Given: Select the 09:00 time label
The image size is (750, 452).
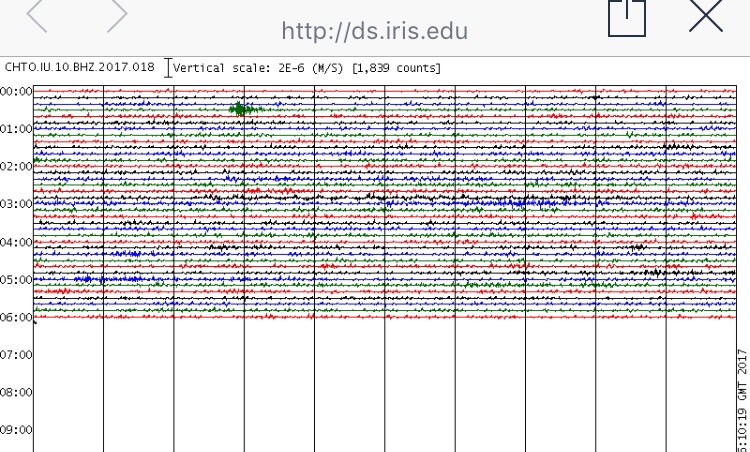Looking at the screenshot, I should tap(16, 430).
